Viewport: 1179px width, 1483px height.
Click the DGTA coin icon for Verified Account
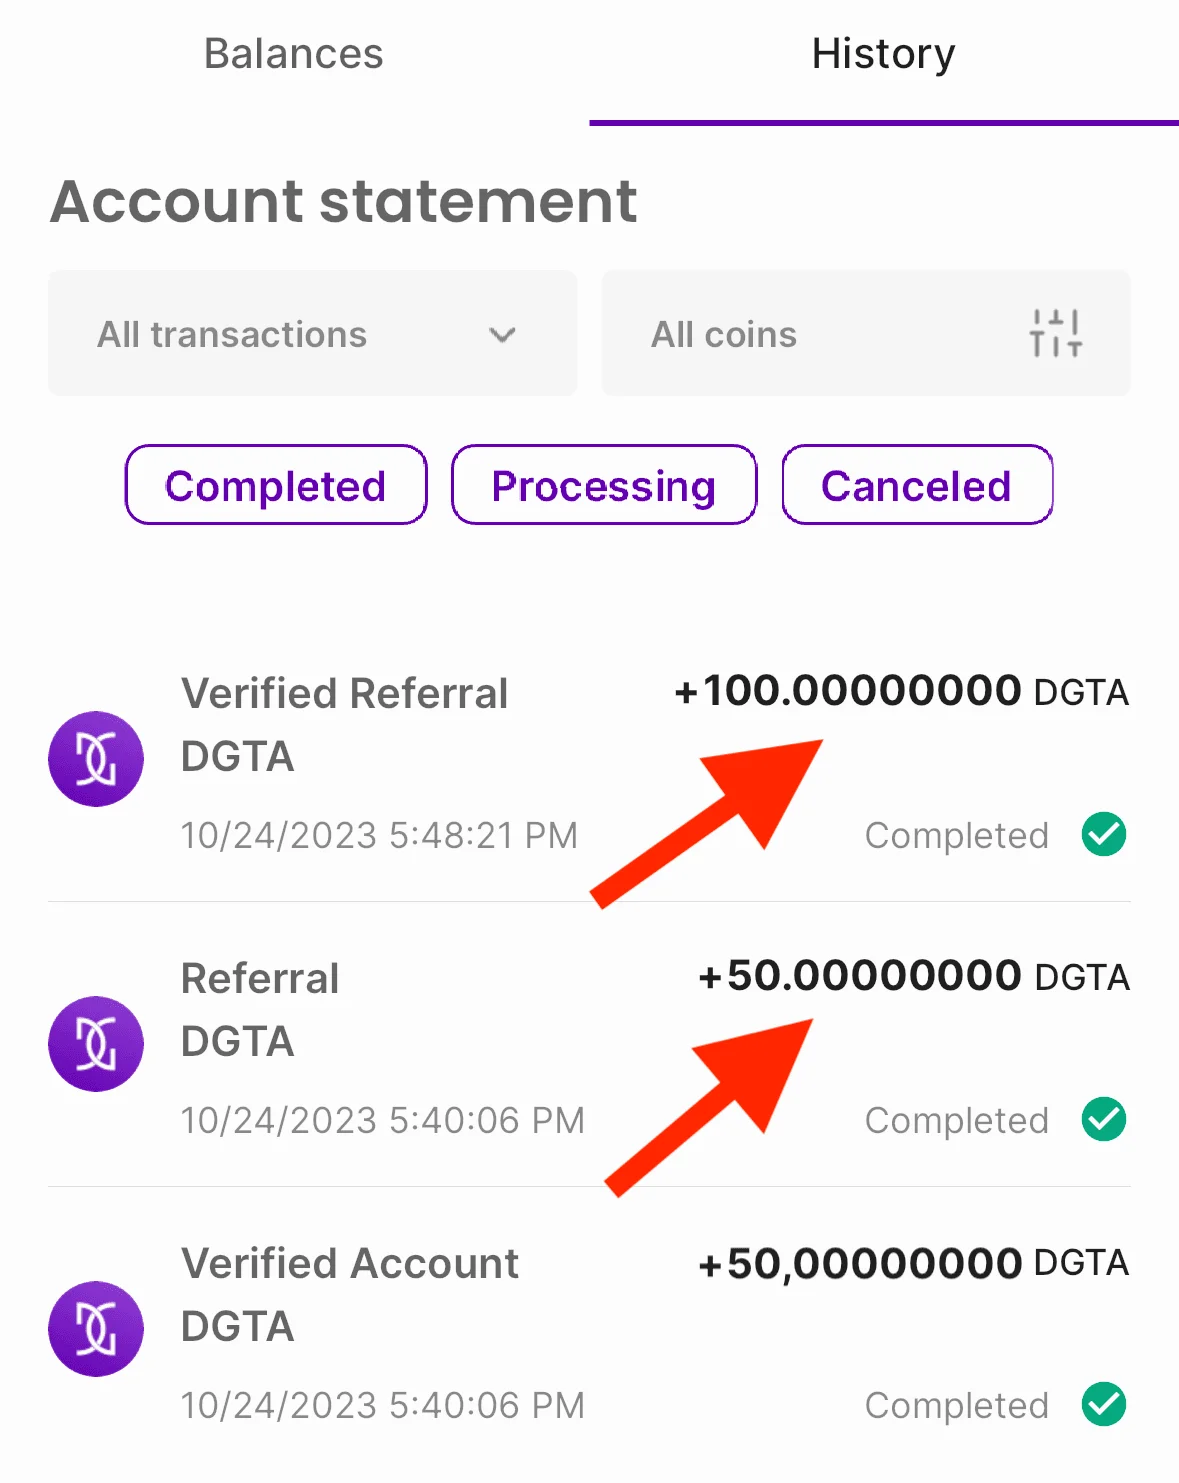pyautogui.click(x=96, y=1329)
